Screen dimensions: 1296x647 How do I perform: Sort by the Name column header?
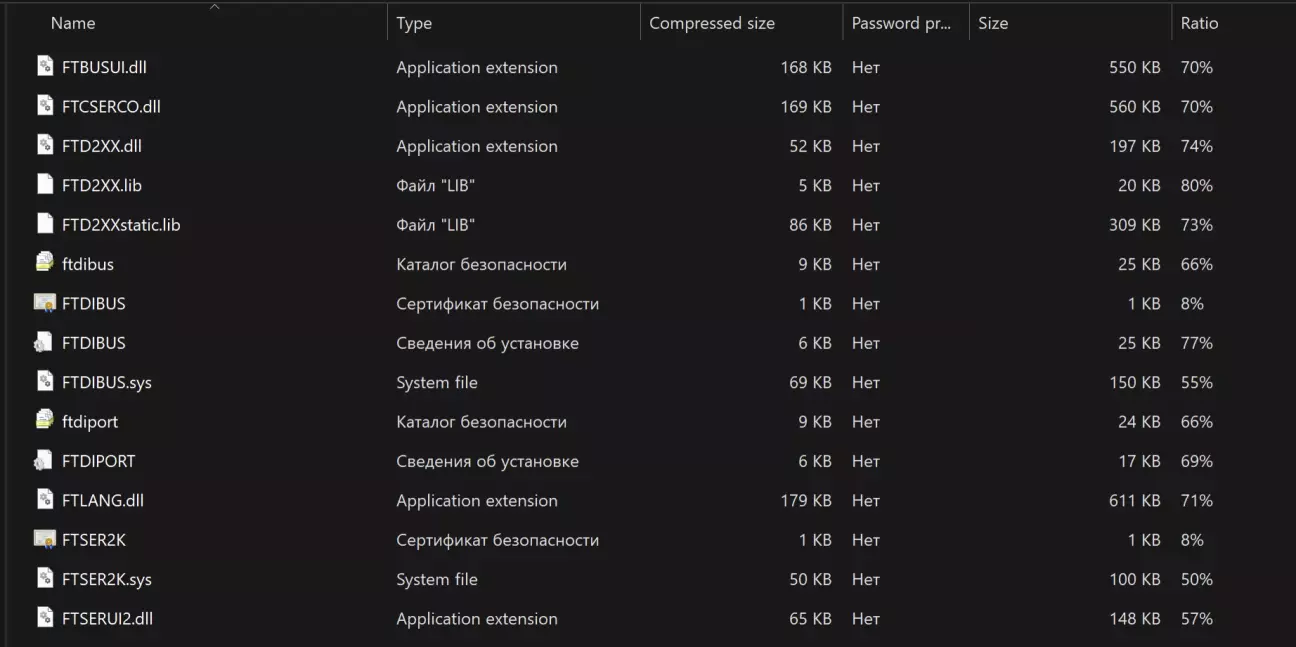click(73, 23)
